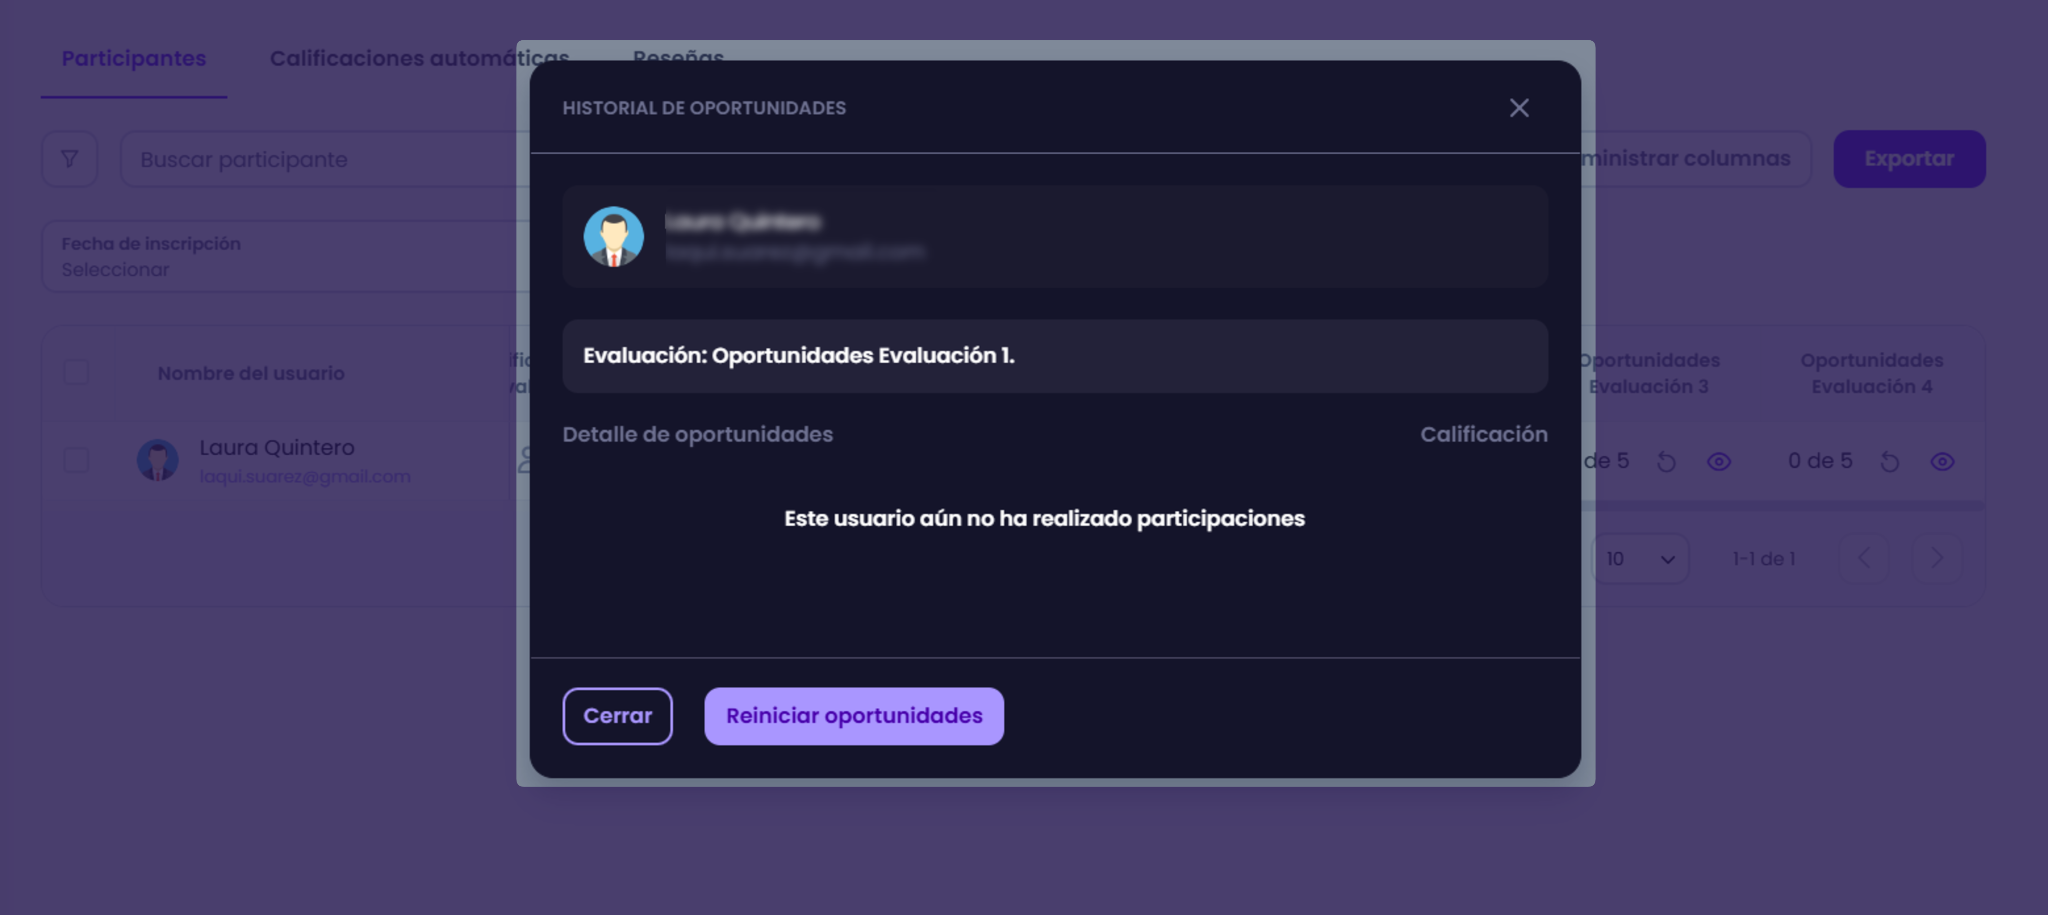View opportunities eye icon for Evaluación 4
The height and width of the screenshot is (915, 2048).
pyautogui.click(x=1942, y=462)
